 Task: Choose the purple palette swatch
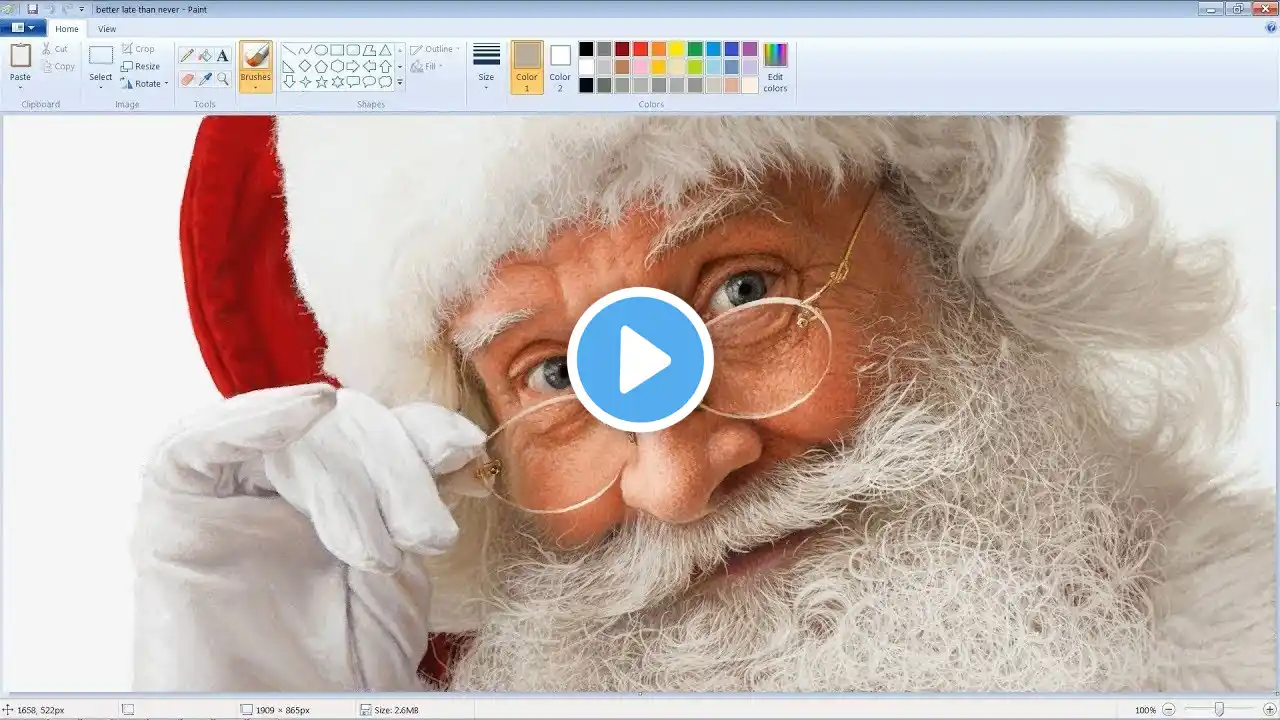pos(750,49)
